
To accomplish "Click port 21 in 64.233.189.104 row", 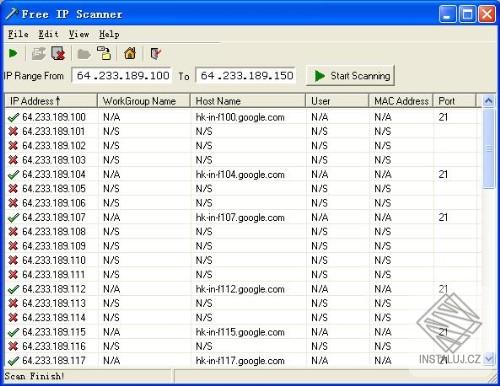I will 443,174.
